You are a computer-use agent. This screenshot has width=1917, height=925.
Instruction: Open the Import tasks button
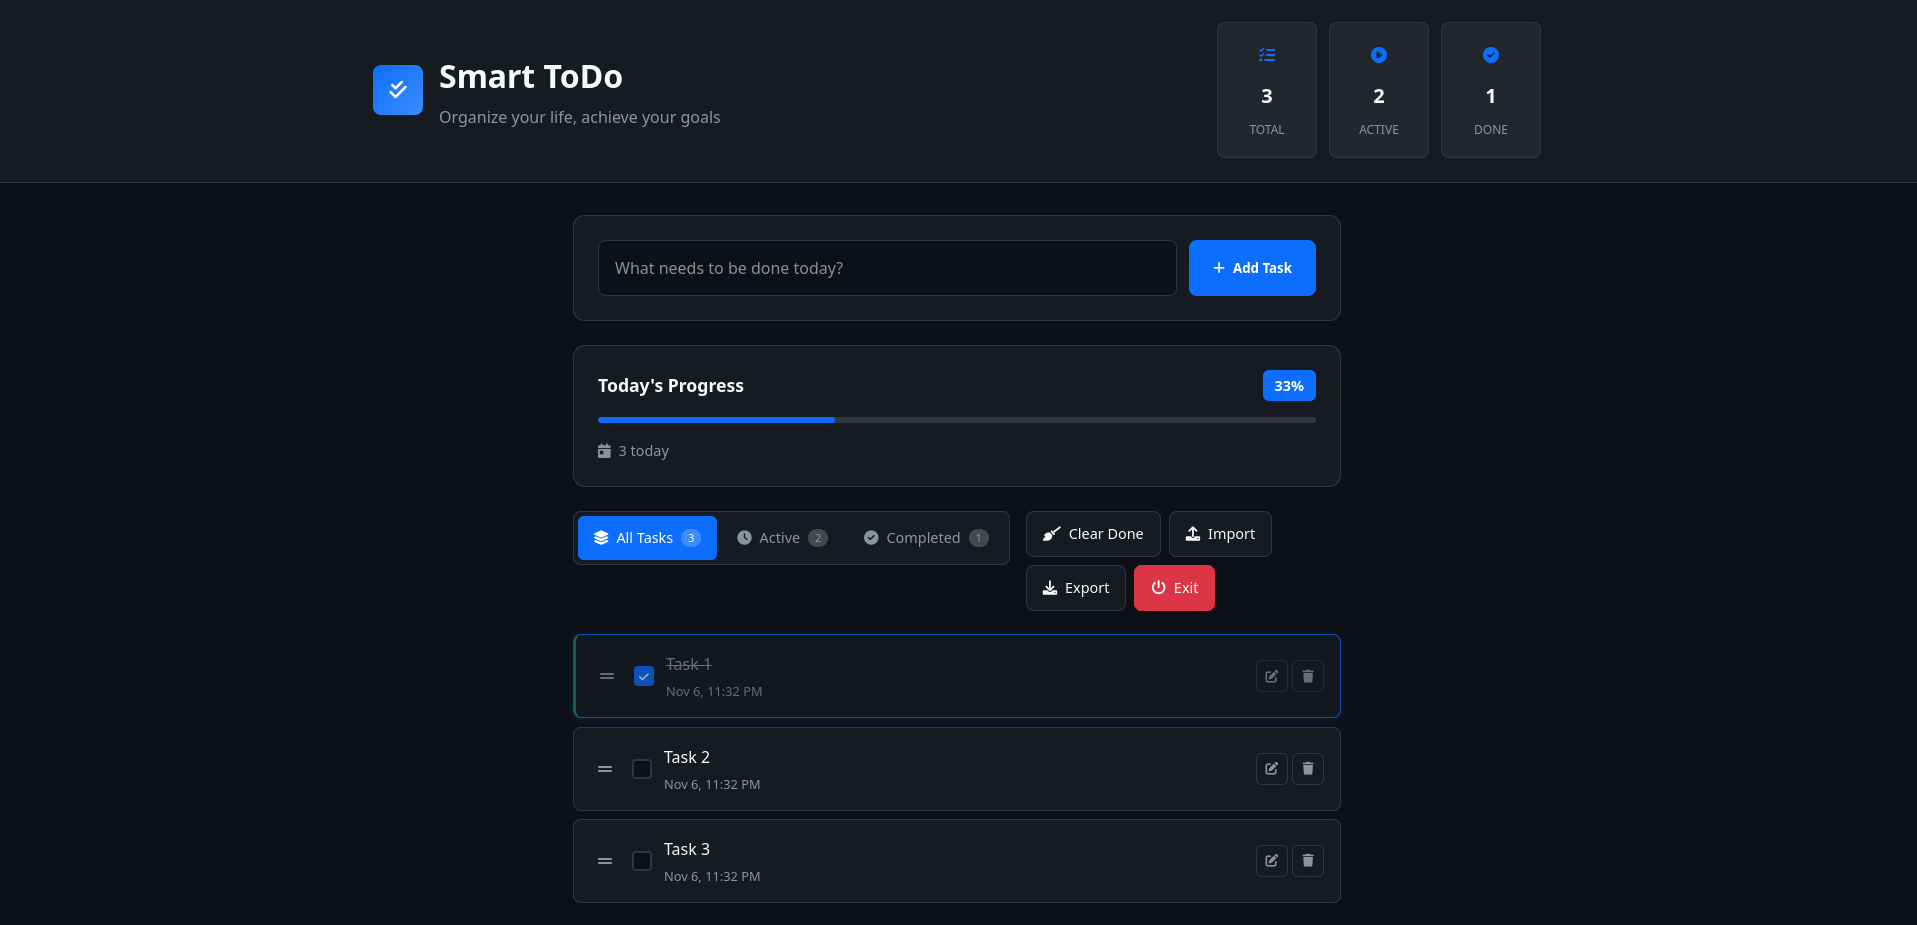[x=1220, y=534]
